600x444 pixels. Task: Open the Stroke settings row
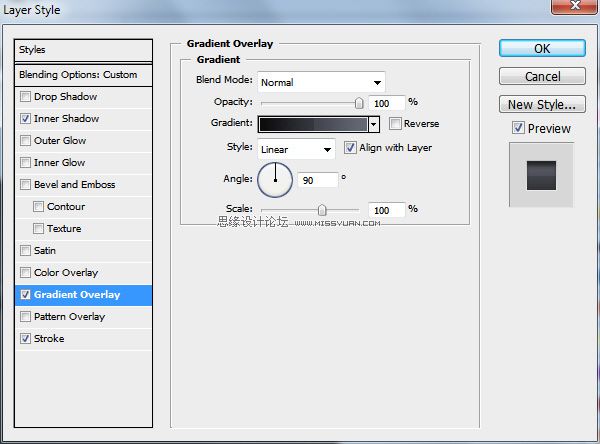(83, 339)
